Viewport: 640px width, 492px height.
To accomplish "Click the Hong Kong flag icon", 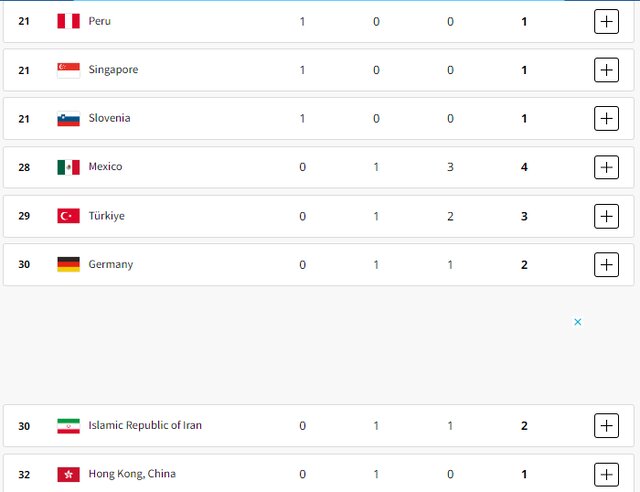I will (x=68, y=474).
